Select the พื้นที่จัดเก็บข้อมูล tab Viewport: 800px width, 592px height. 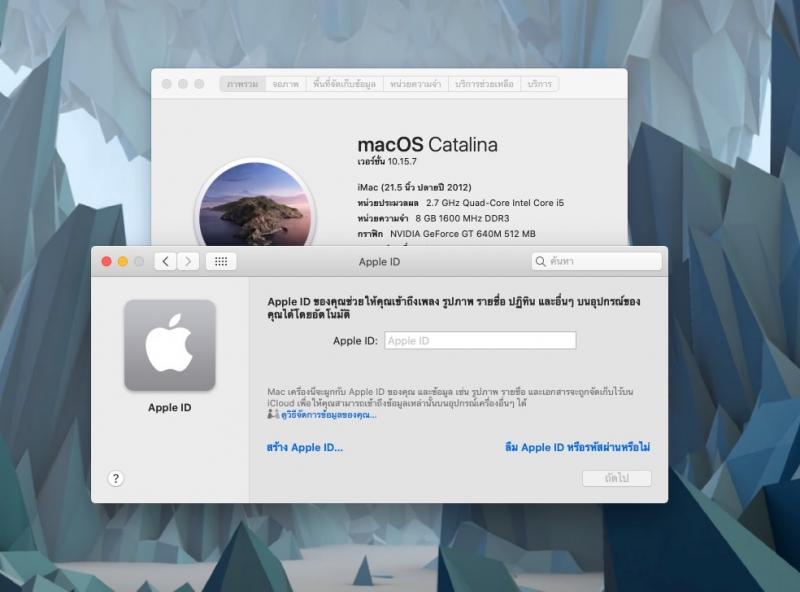click(x=344, y=84)
